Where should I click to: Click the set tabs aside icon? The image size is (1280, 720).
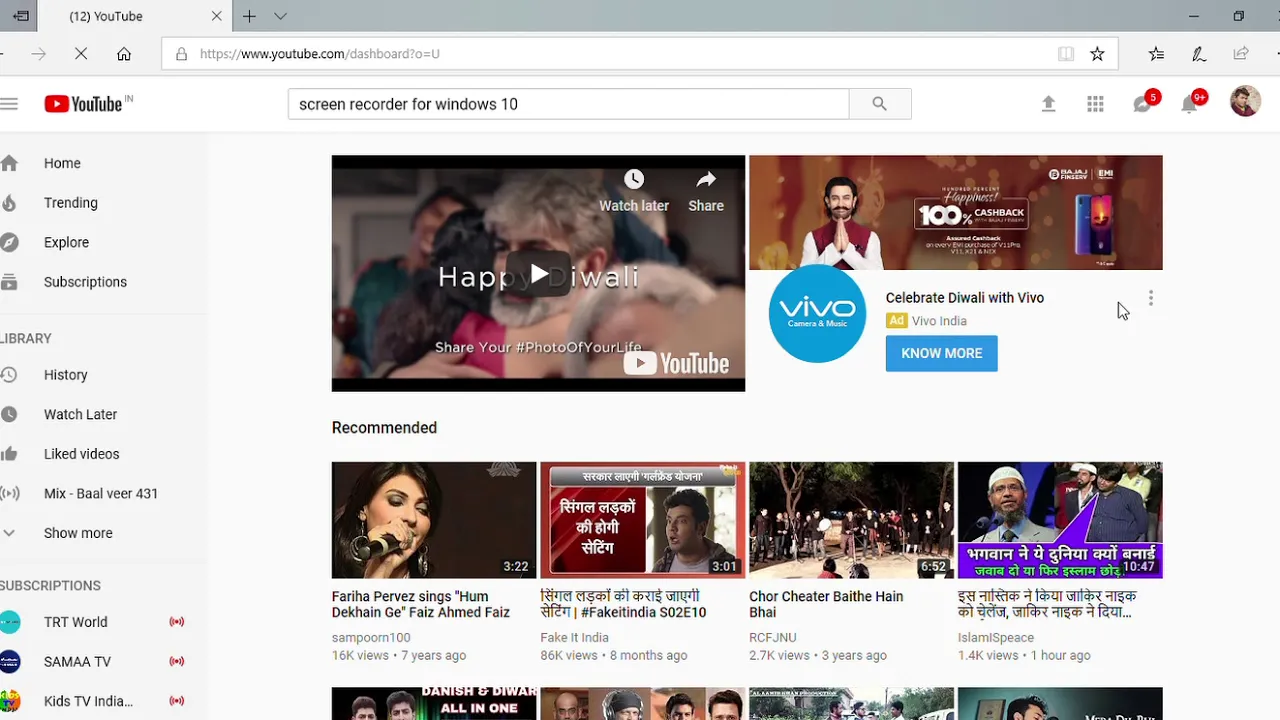20,16
